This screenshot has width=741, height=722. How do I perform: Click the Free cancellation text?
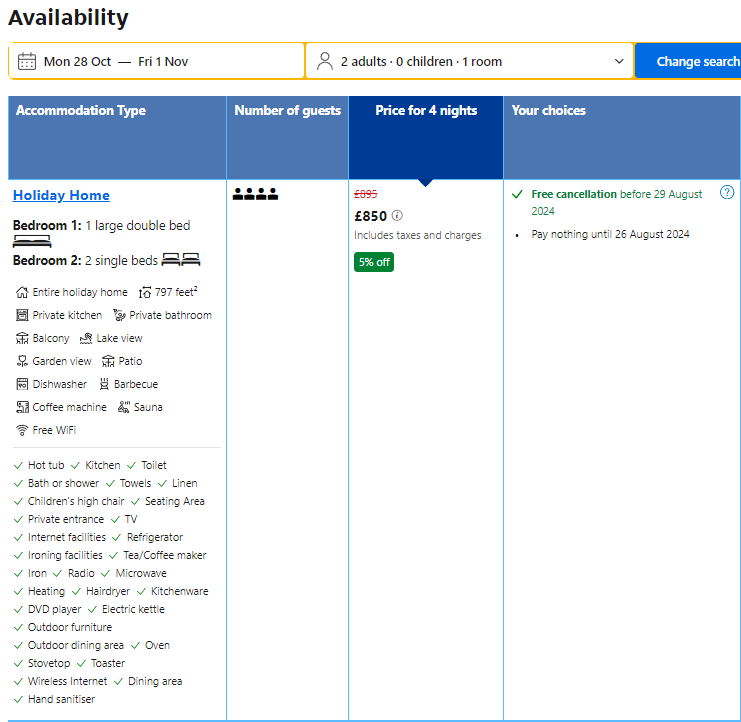[x=574, y=194]
